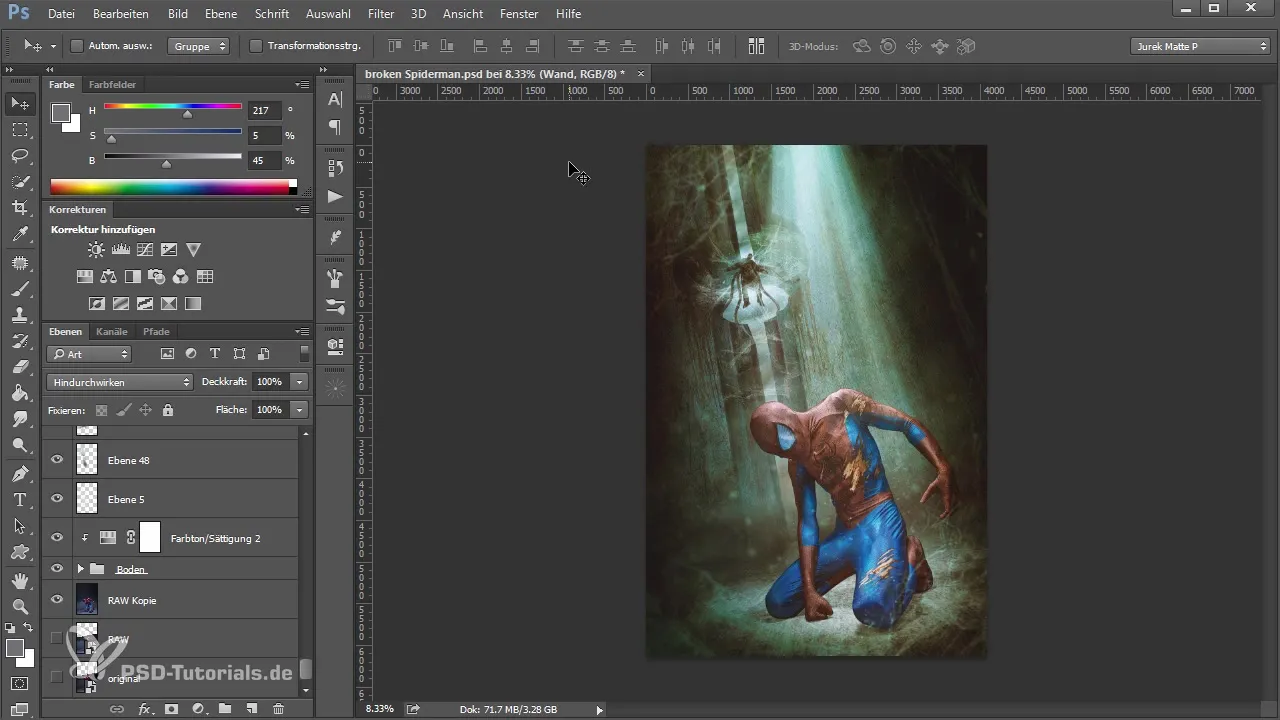Delete layer with trash icon
Viewport: 1280px width, 720px height.
point(278,709)
